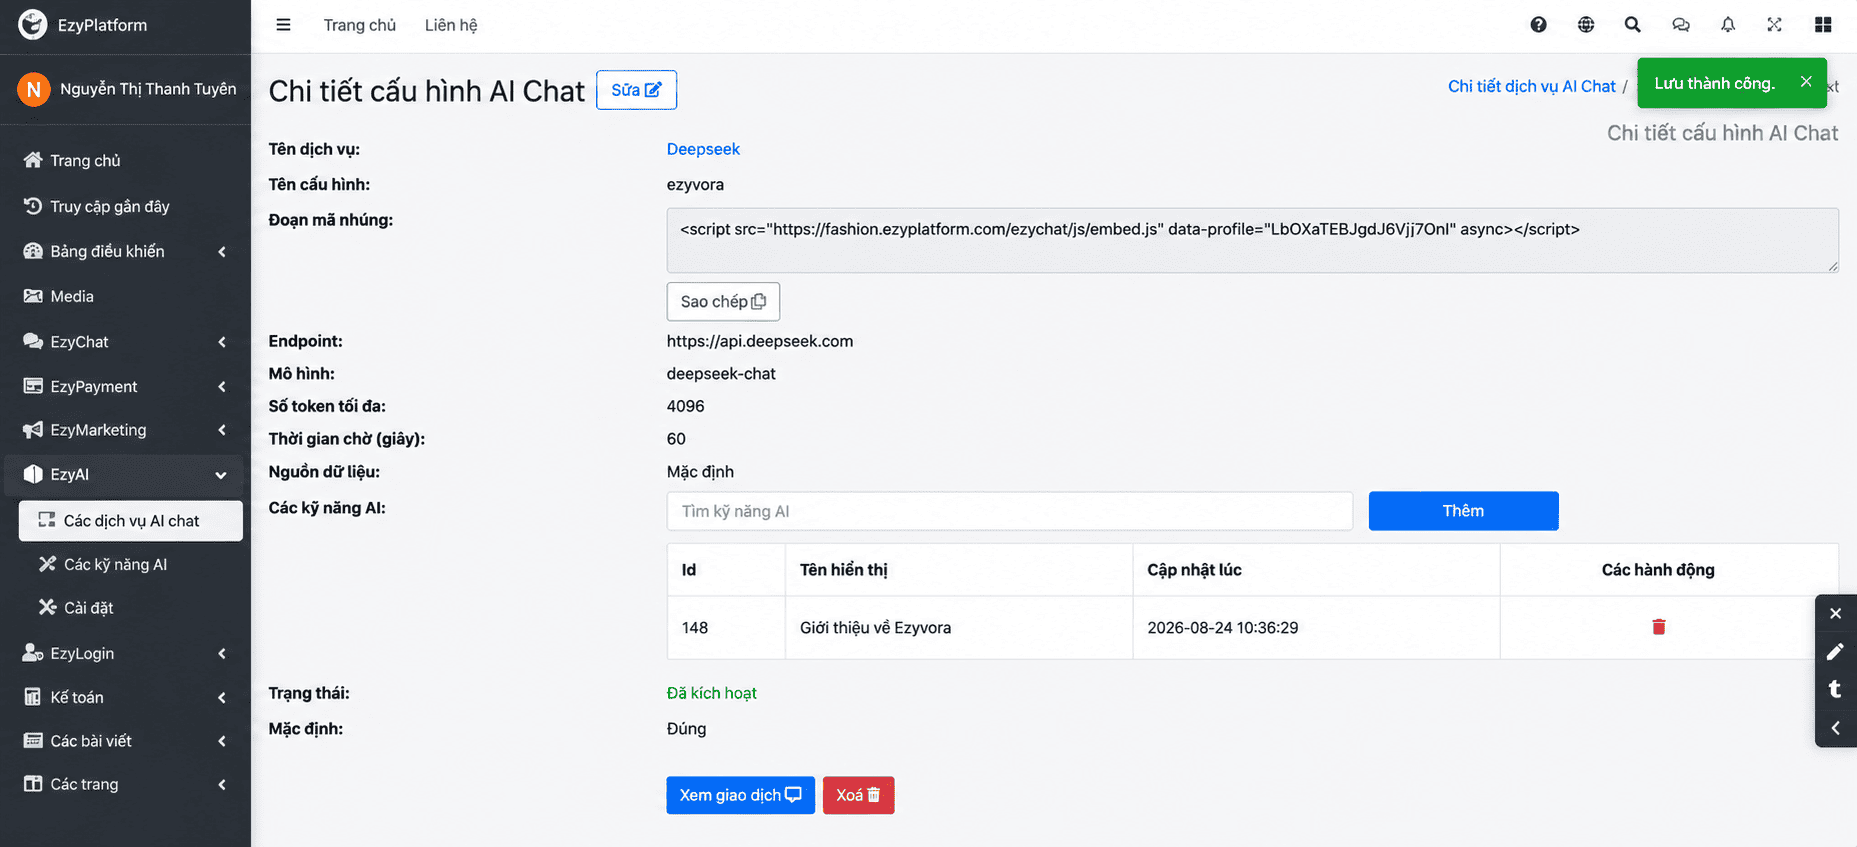The height and width of the screenshot is (847, 1857).
Task: Expand the Các bài viết submenu arrow
Action: tap(222, 741)
